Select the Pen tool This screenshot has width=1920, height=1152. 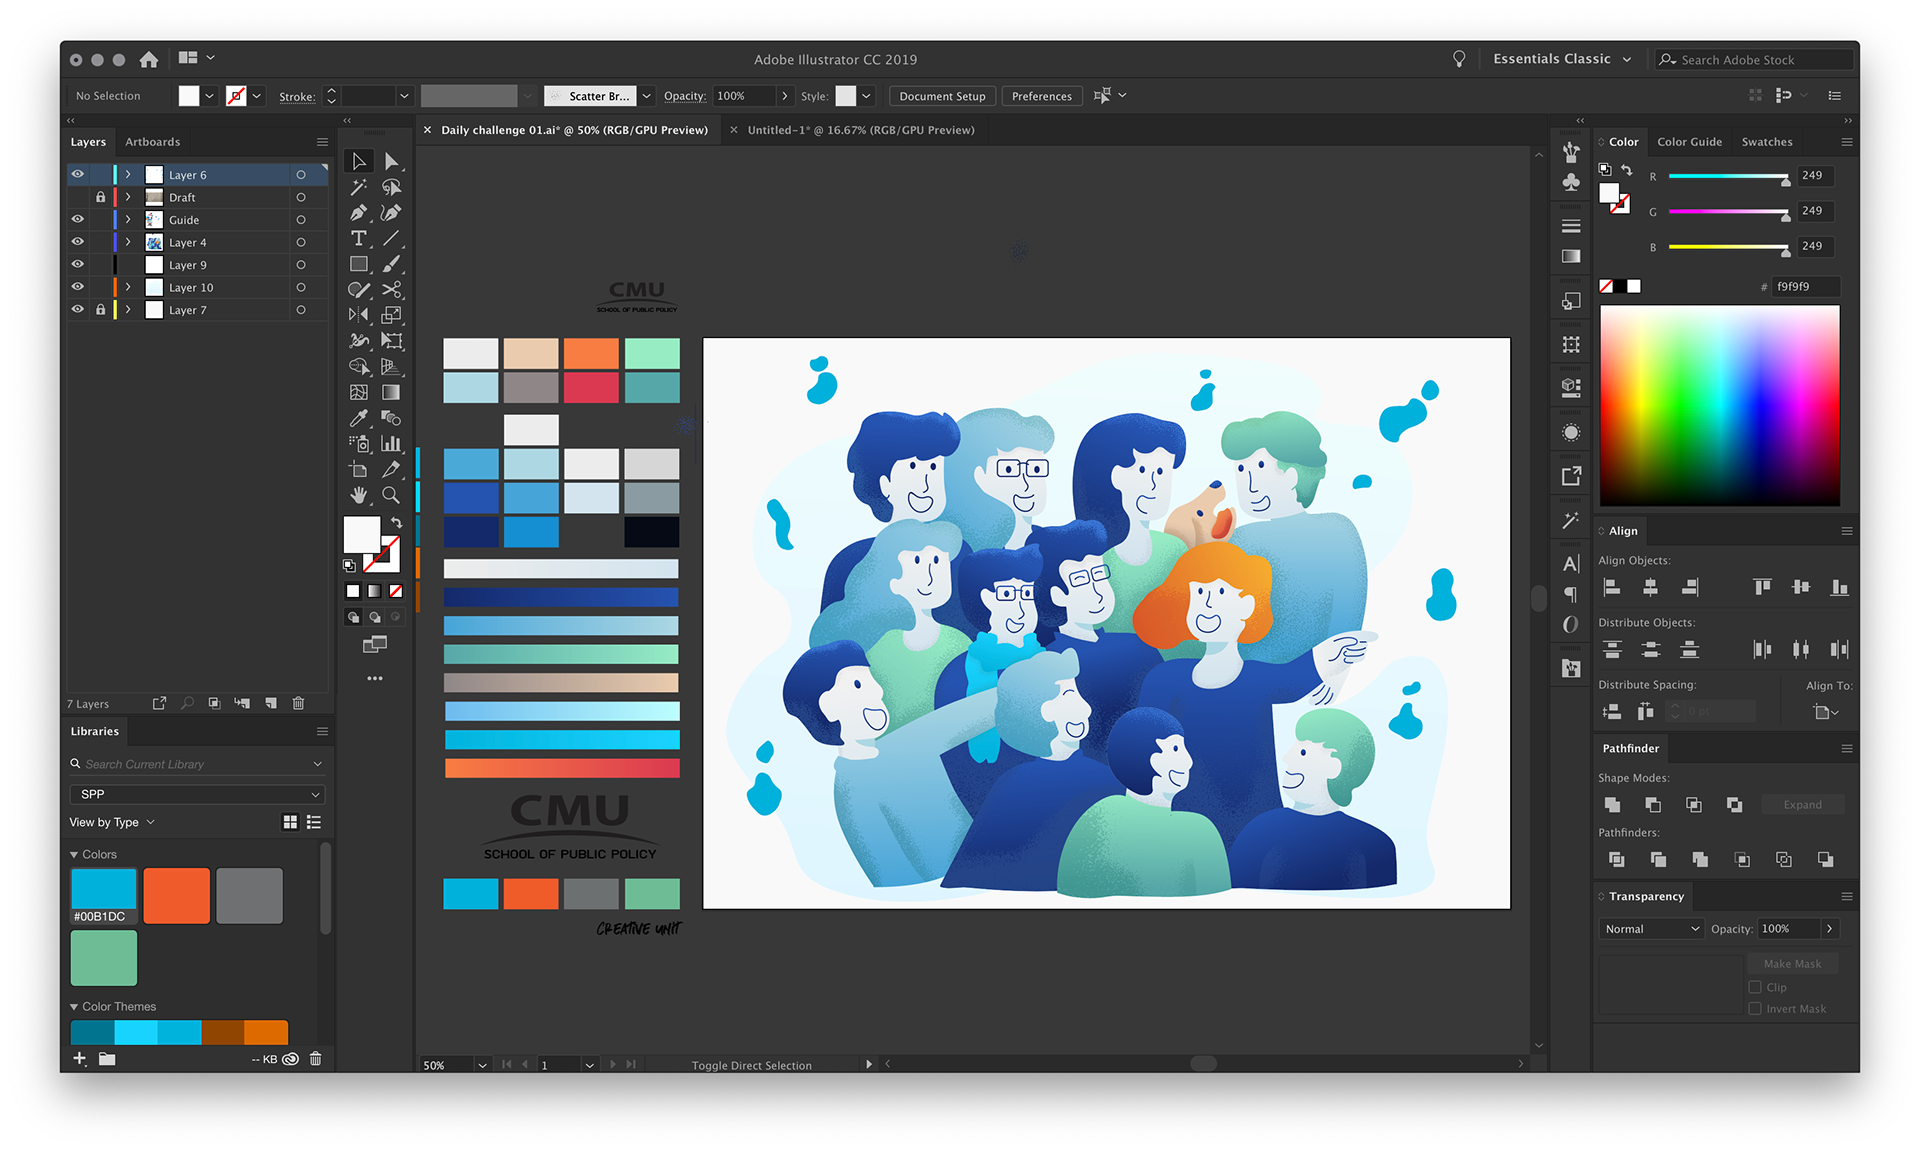click(358, 213)
